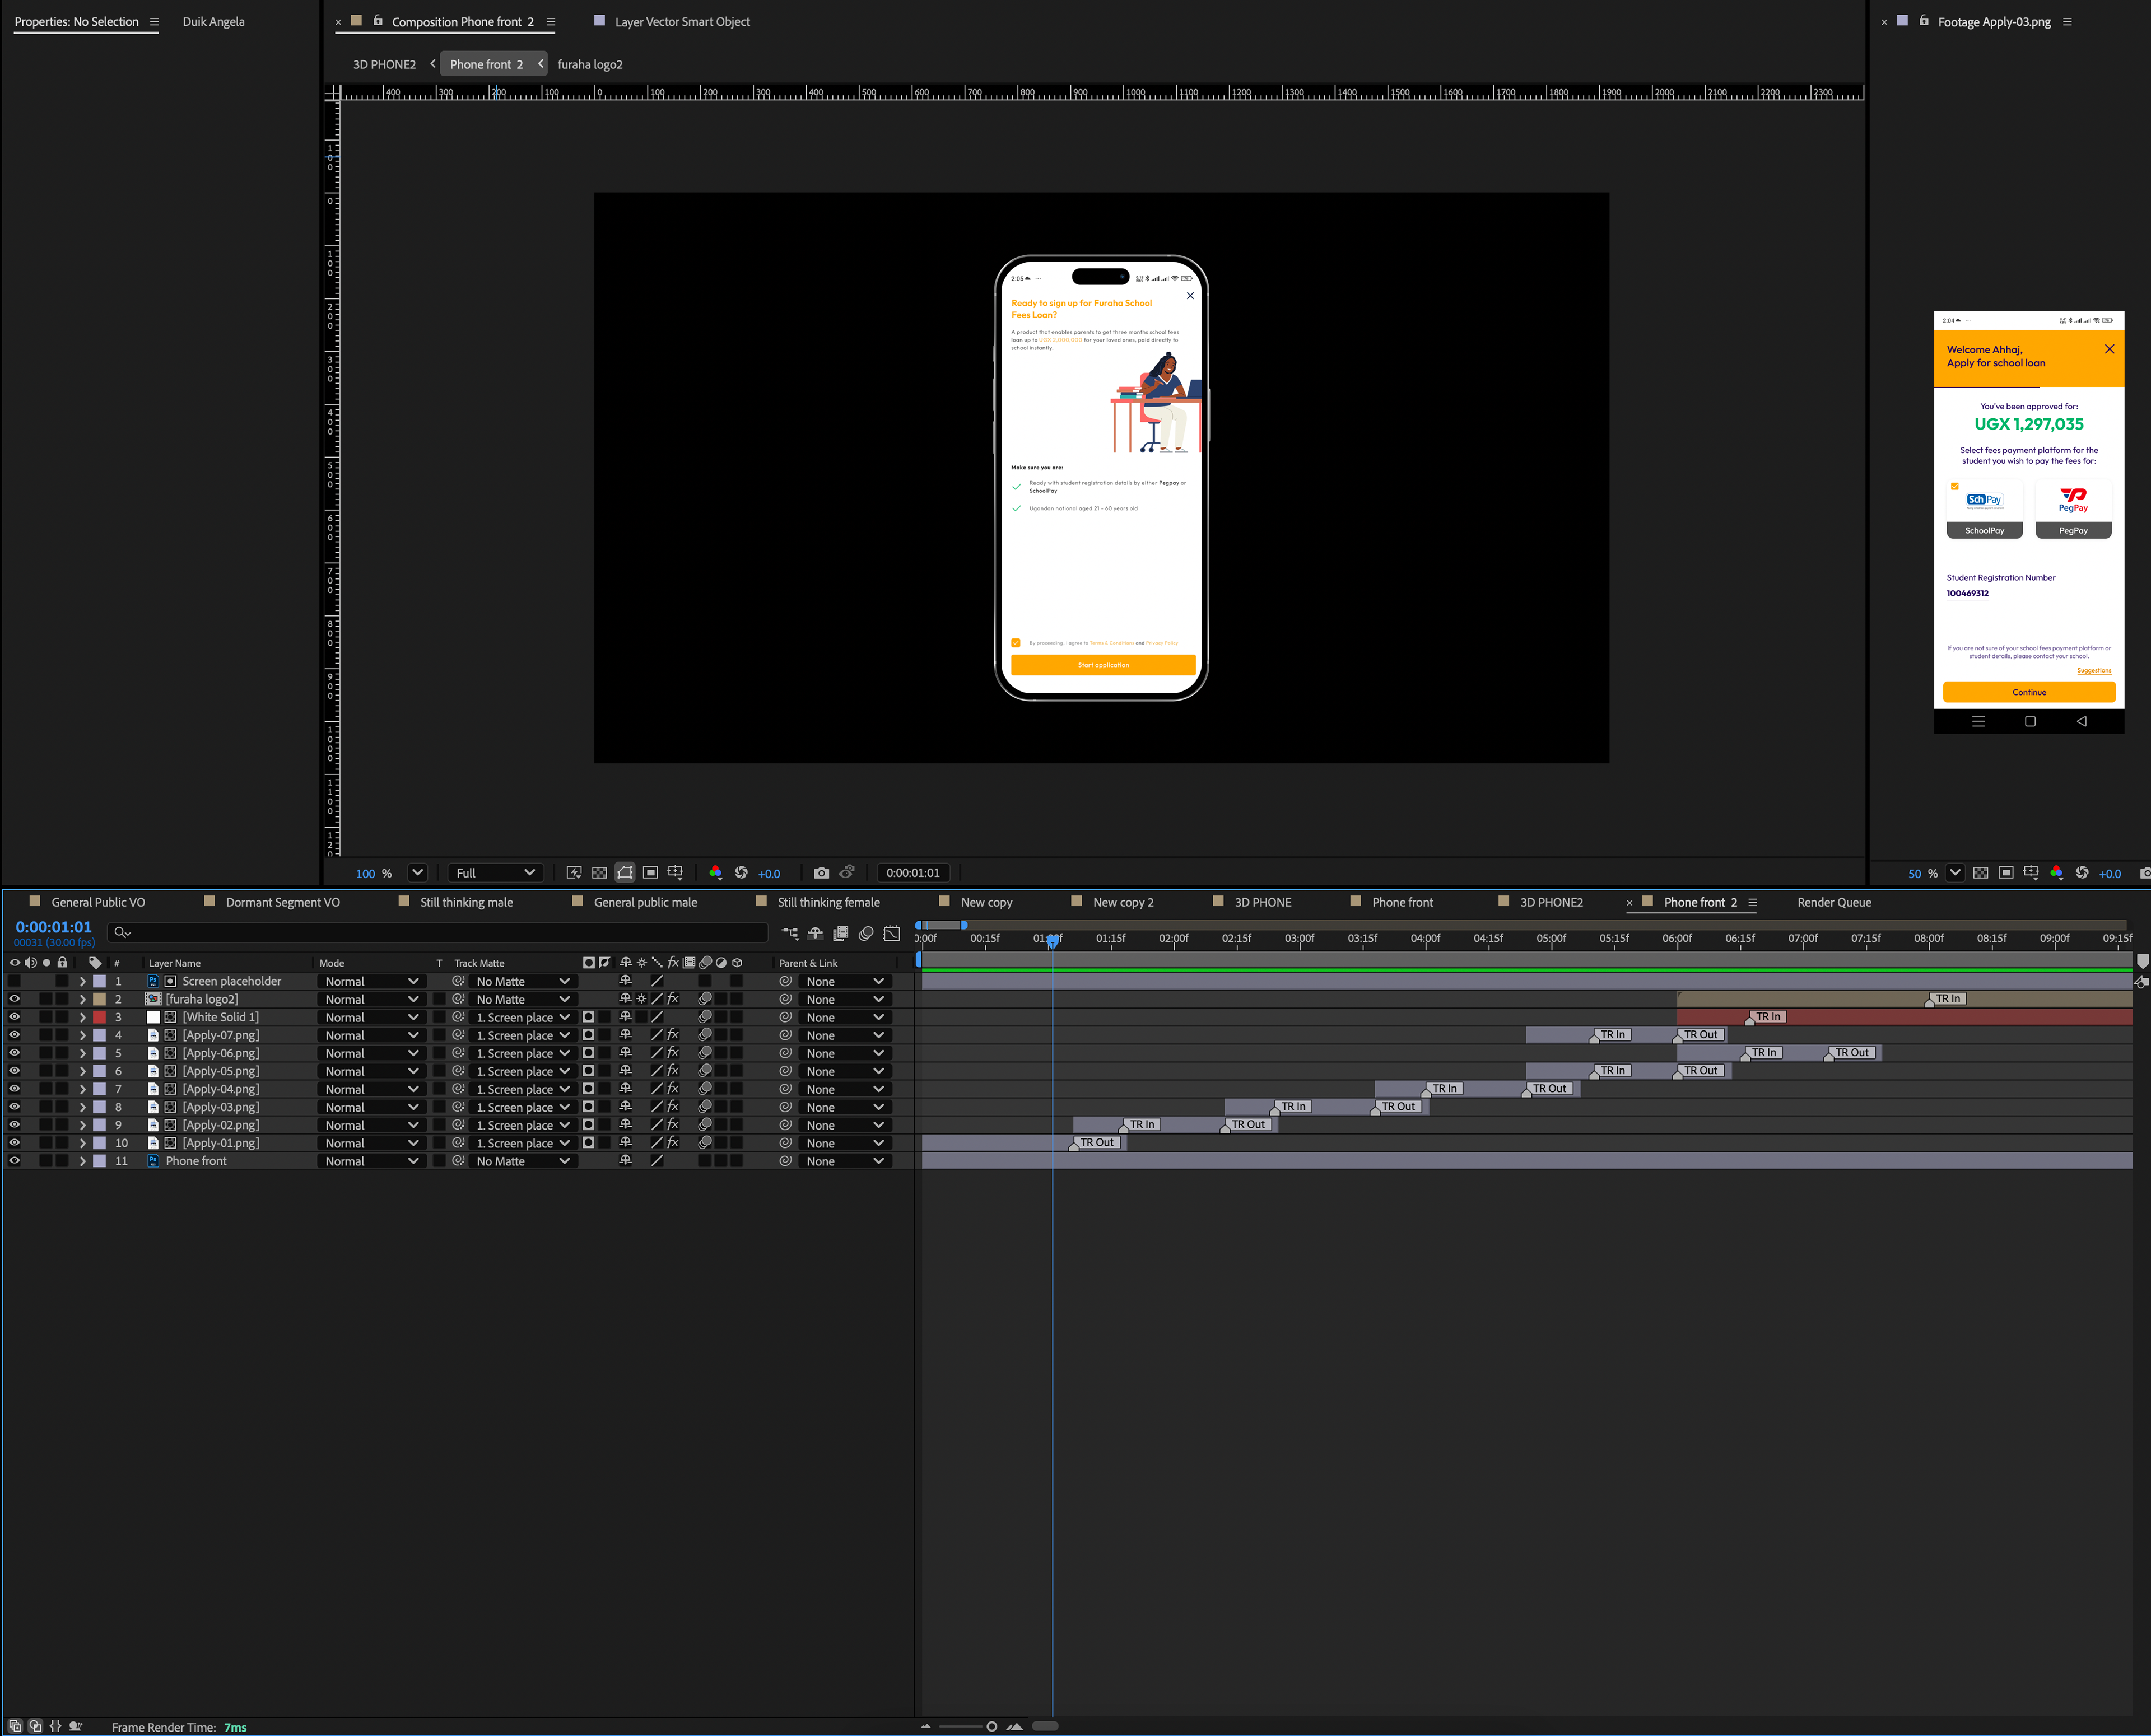Expand the Apply-07.png layer properties
2151x1736 pixels.
click(x=82, y=1035)
